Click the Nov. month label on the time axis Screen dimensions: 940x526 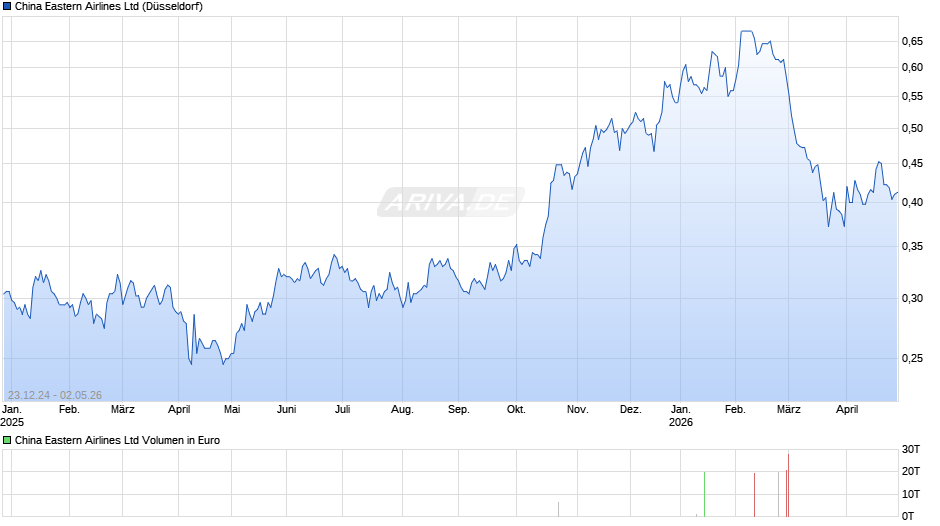(x=577, y=410)
